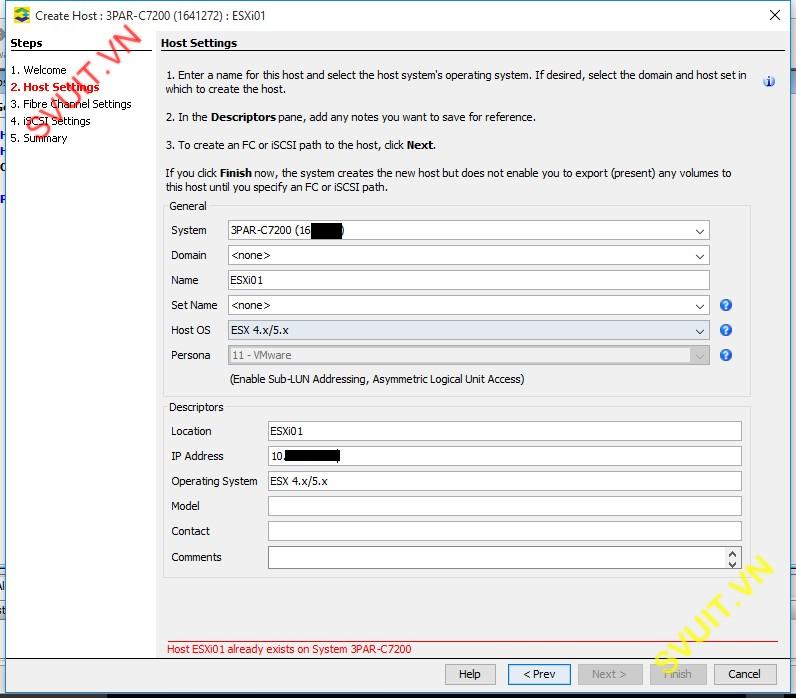Select the Host Settings step
Screen dimensions: 796x698
click(x=55, y=87)
